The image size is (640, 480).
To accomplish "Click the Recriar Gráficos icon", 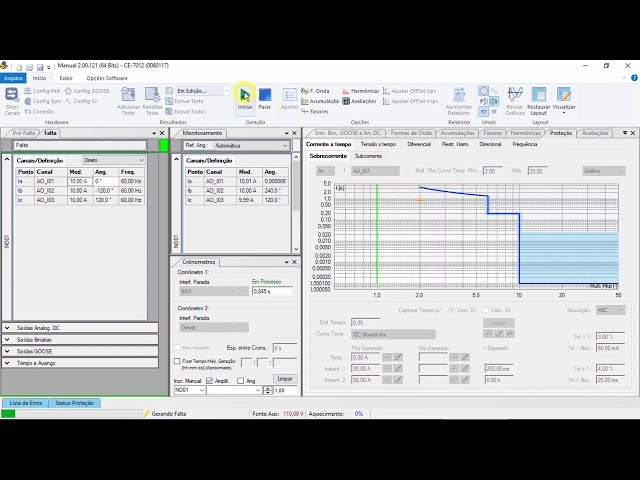I will pyautogui.click(x=515, y=95).
